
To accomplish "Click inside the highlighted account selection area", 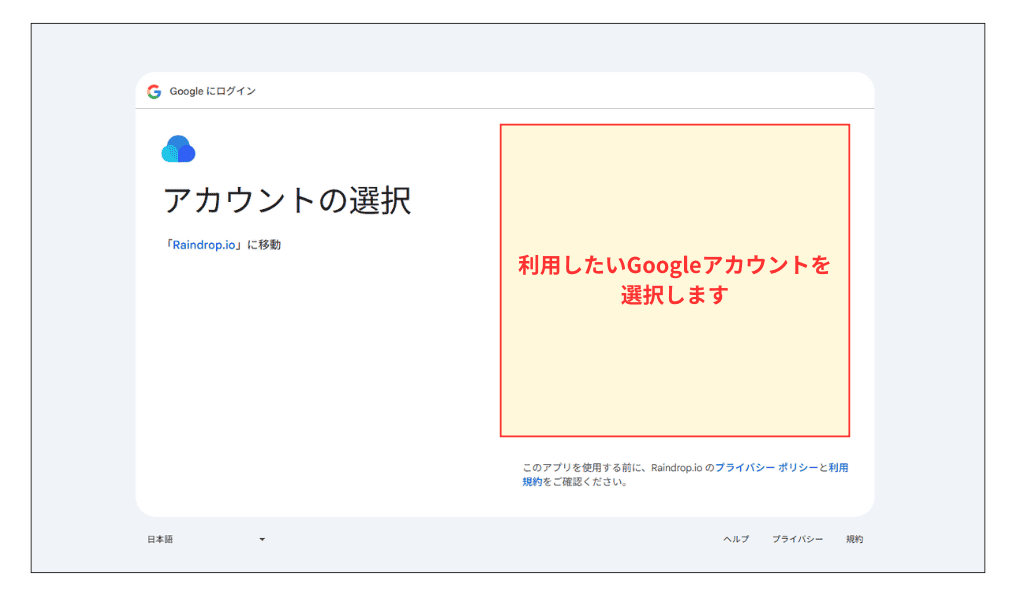I will pos(674,278).
